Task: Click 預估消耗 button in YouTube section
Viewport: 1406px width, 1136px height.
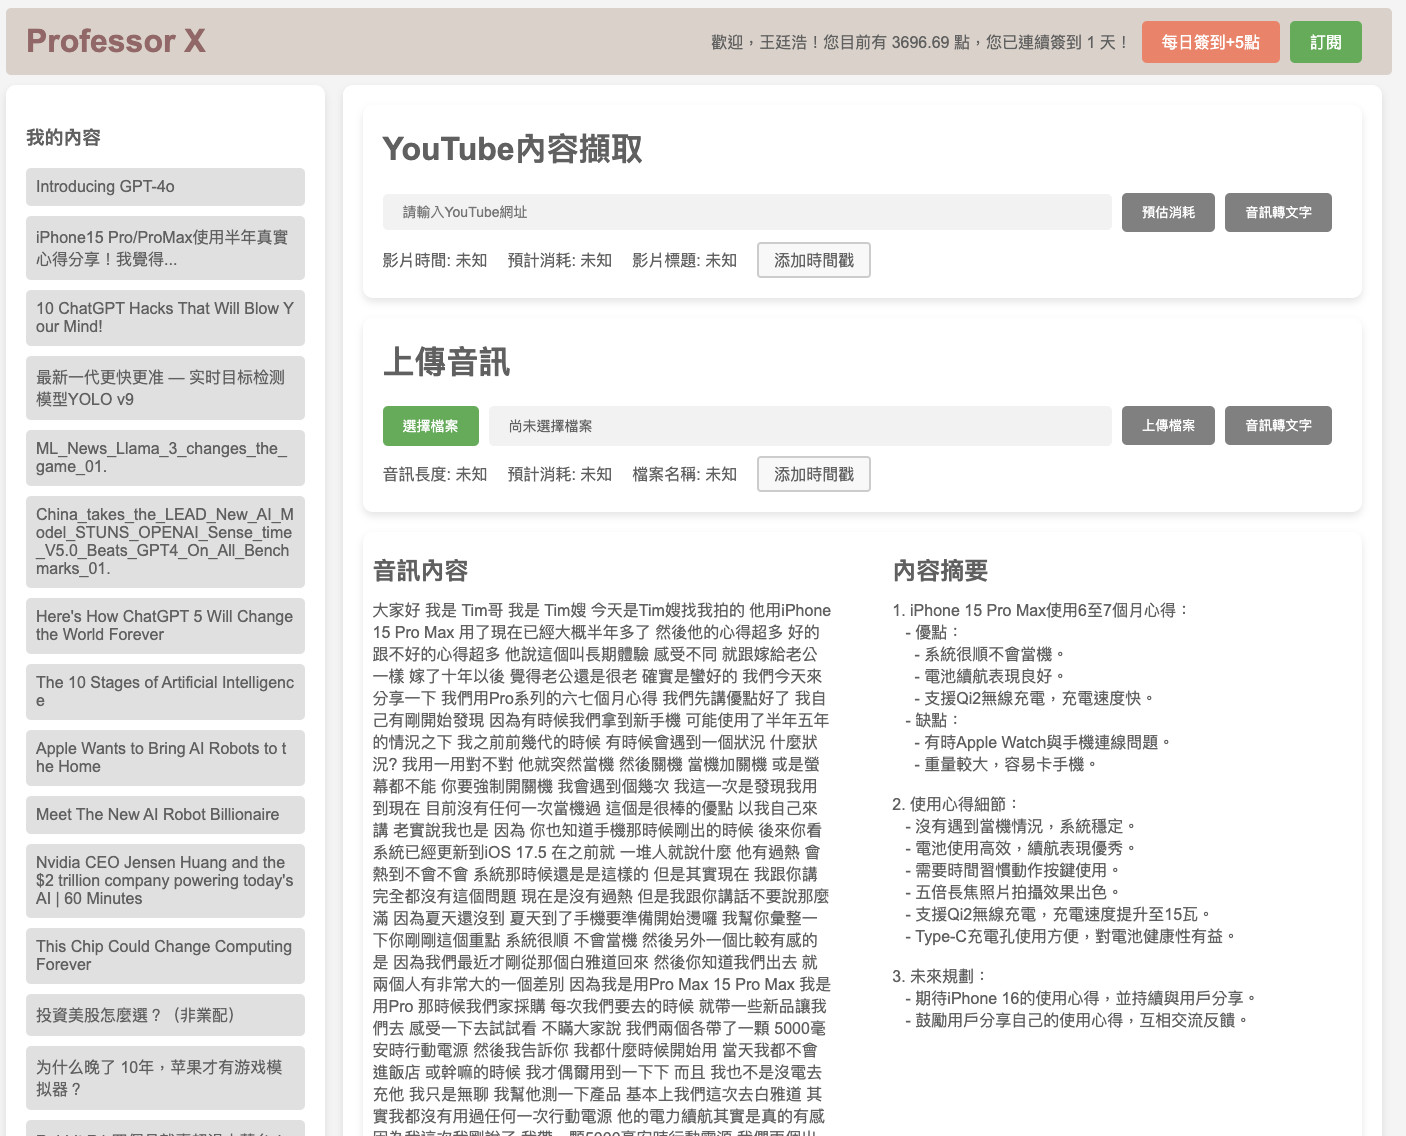Action: point(1168,212)
